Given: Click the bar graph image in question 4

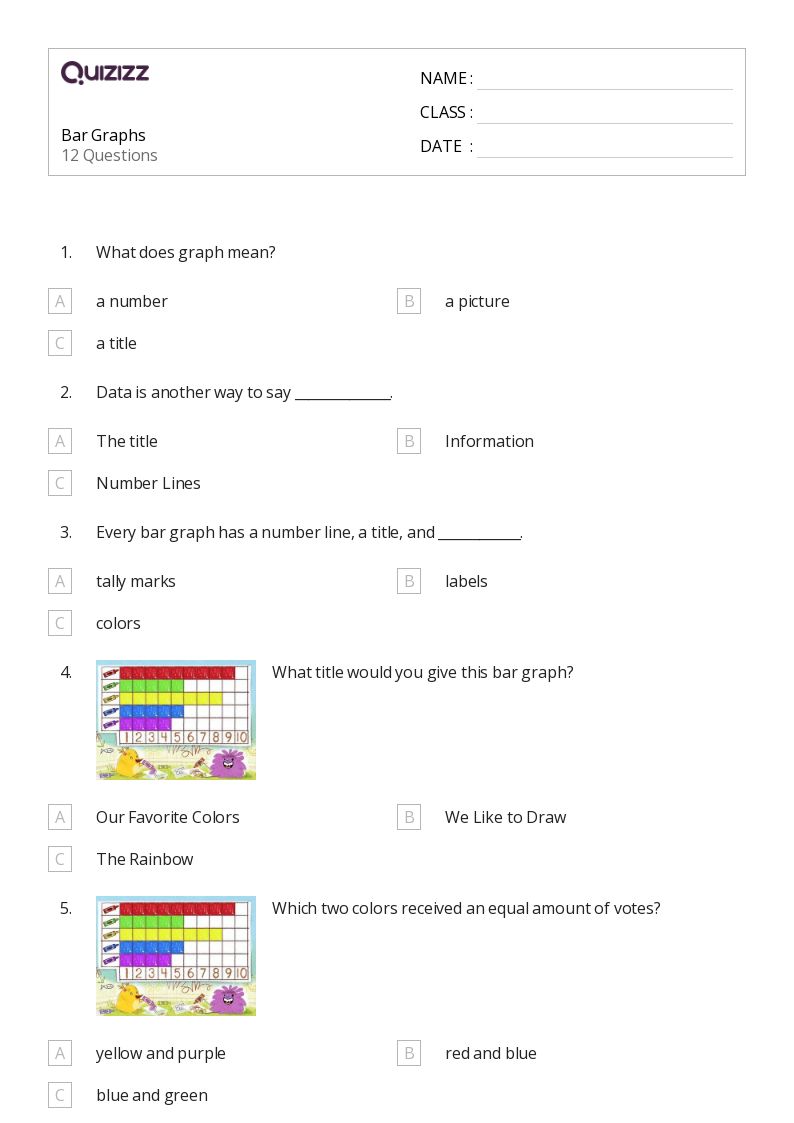Looking at the screenshot, I should point(176,720).
